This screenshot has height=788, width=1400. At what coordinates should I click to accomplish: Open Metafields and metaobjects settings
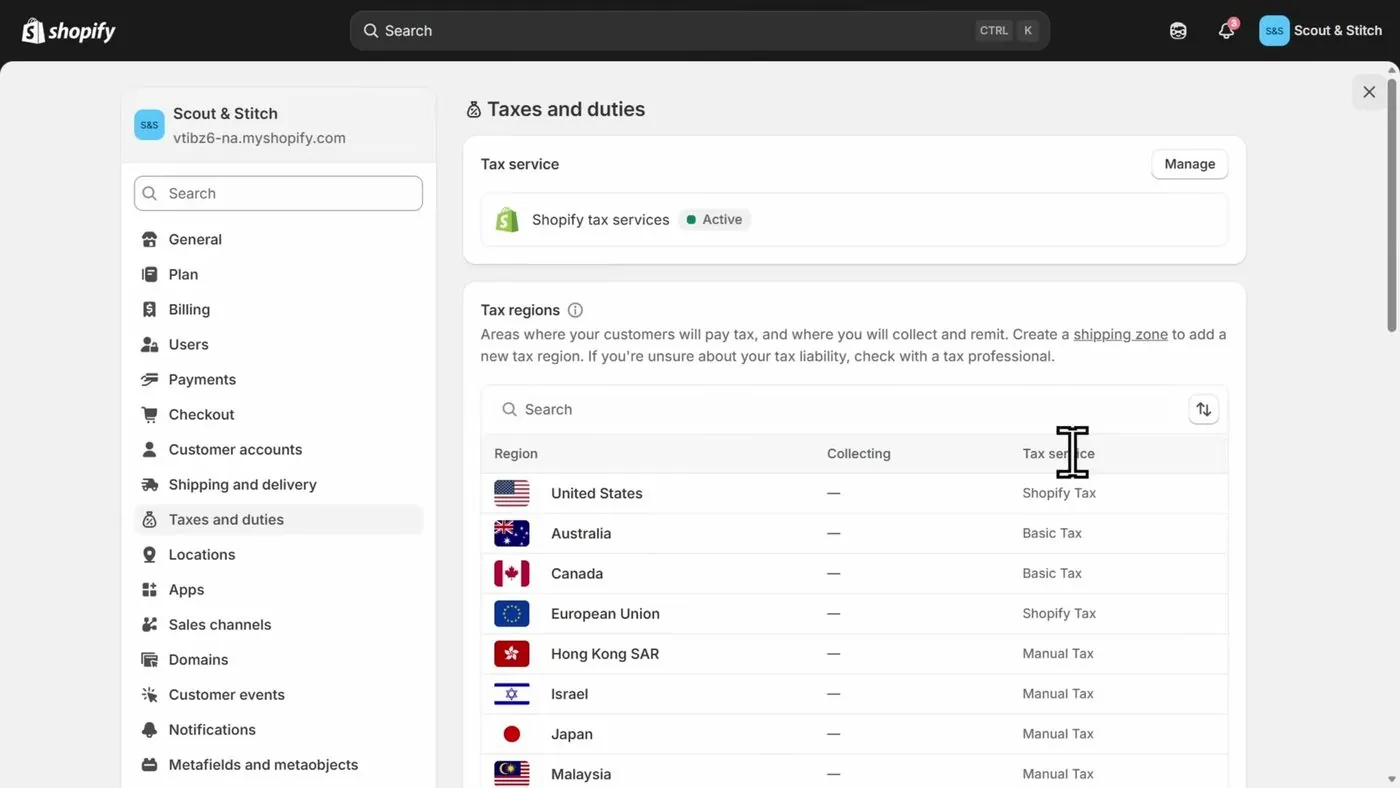coord(278,764)
